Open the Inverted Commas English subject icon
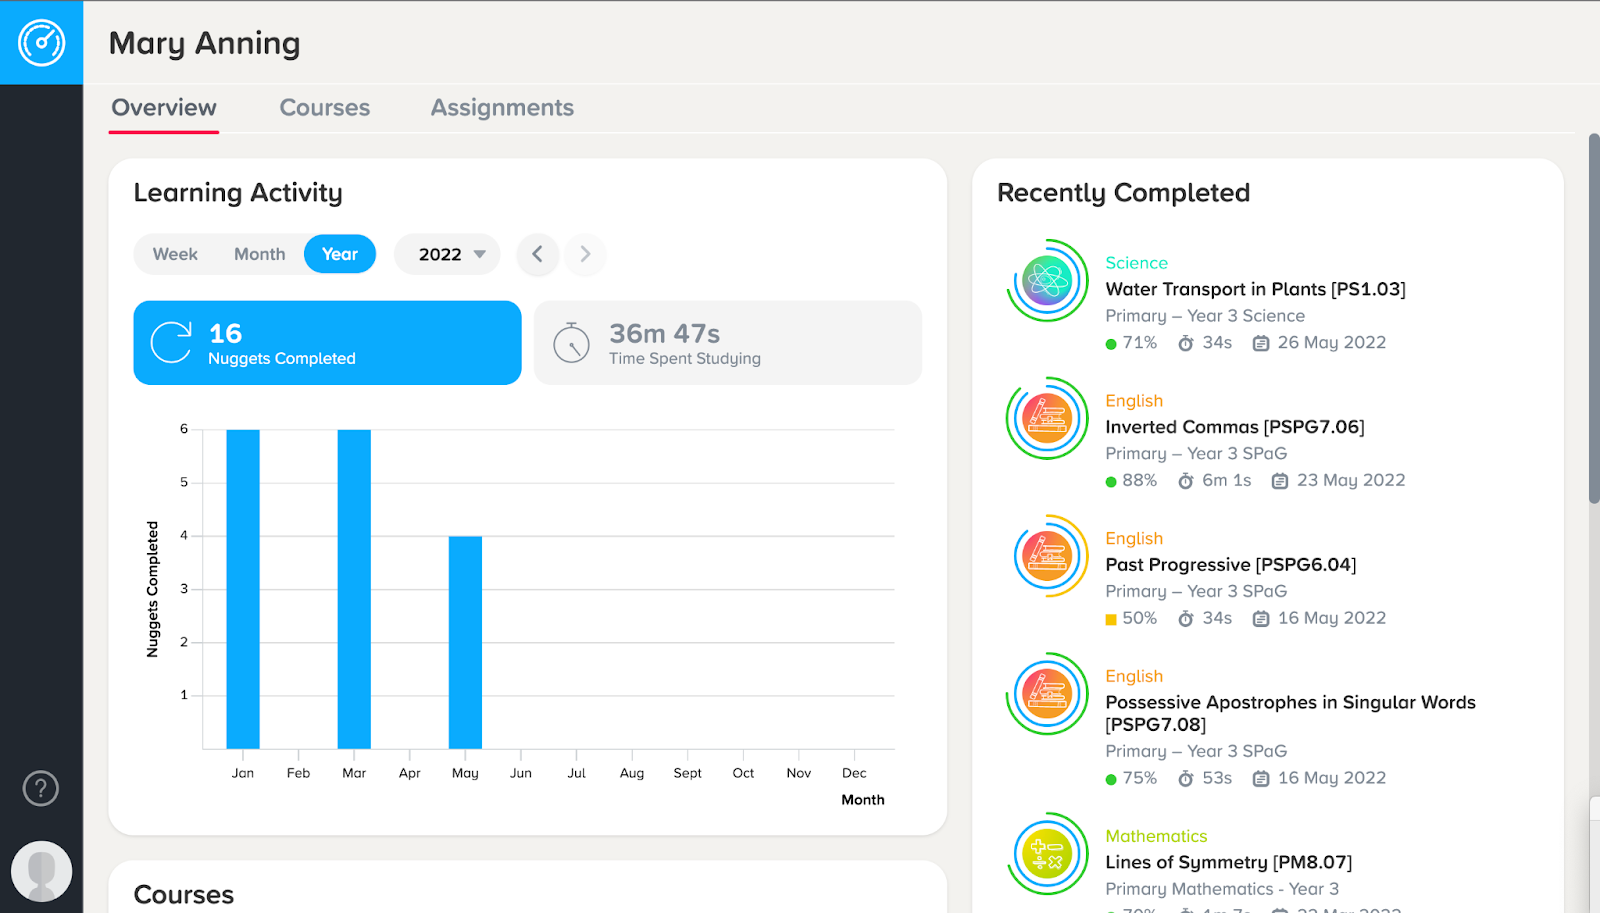This screenshot has width=1600, height=913. coord(1047,418)
